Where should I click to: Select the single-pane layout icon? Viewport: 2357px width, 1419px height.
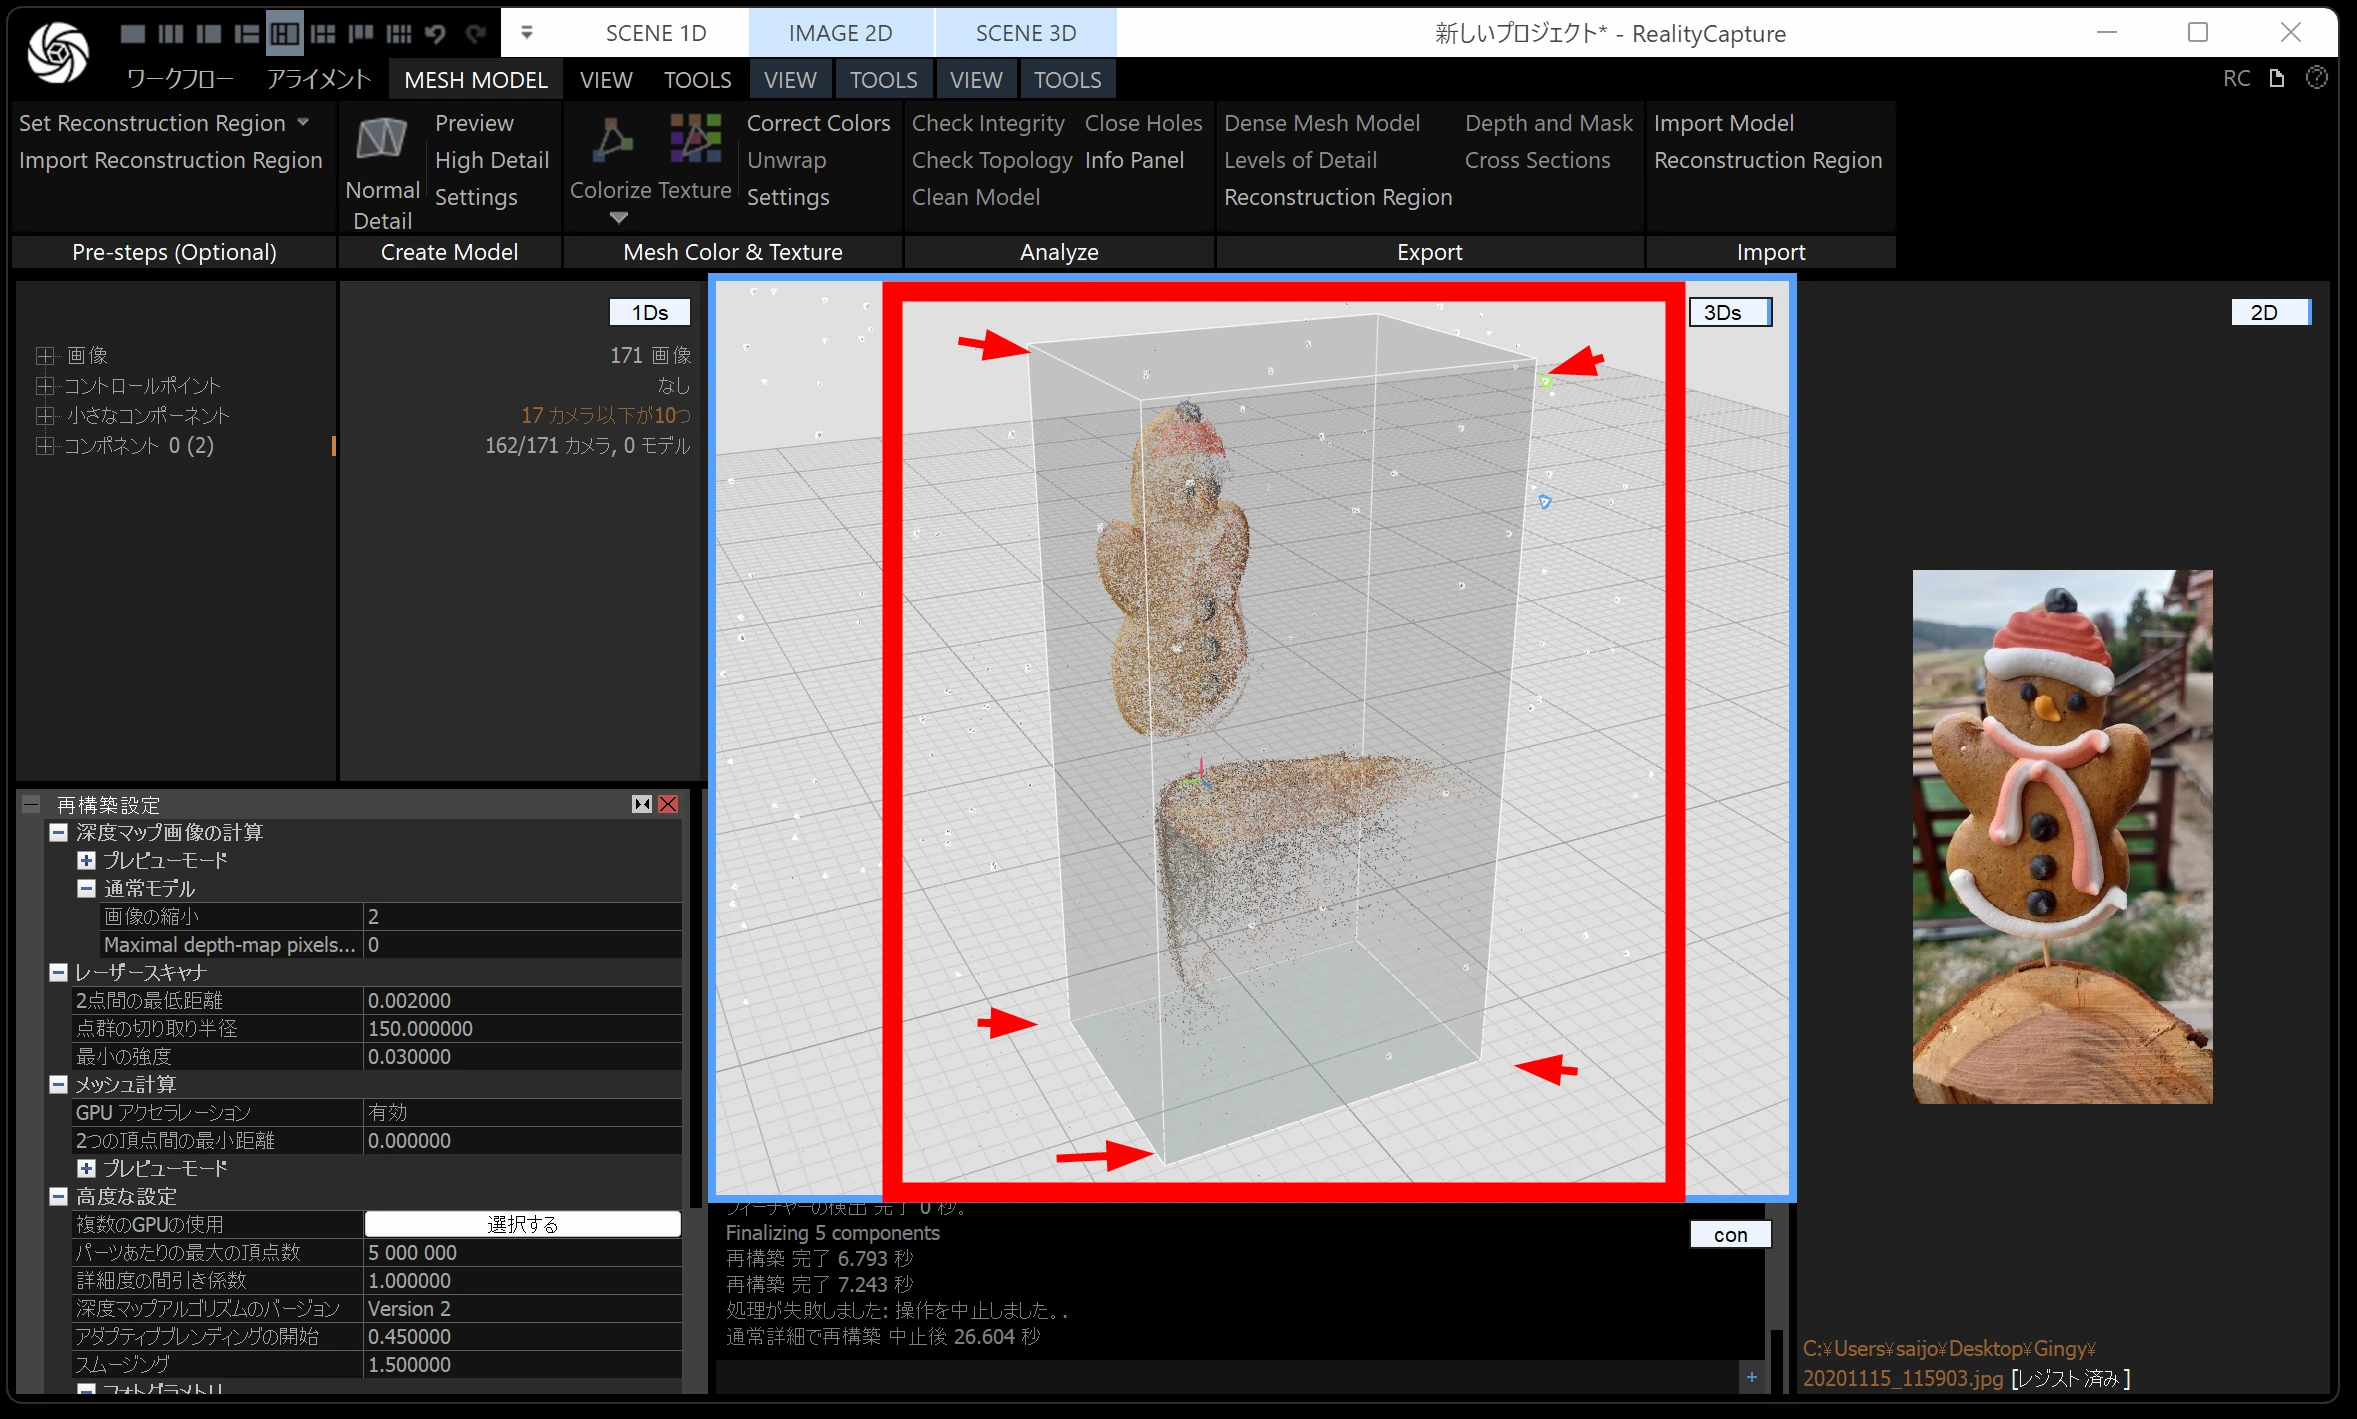coord(132,34)
